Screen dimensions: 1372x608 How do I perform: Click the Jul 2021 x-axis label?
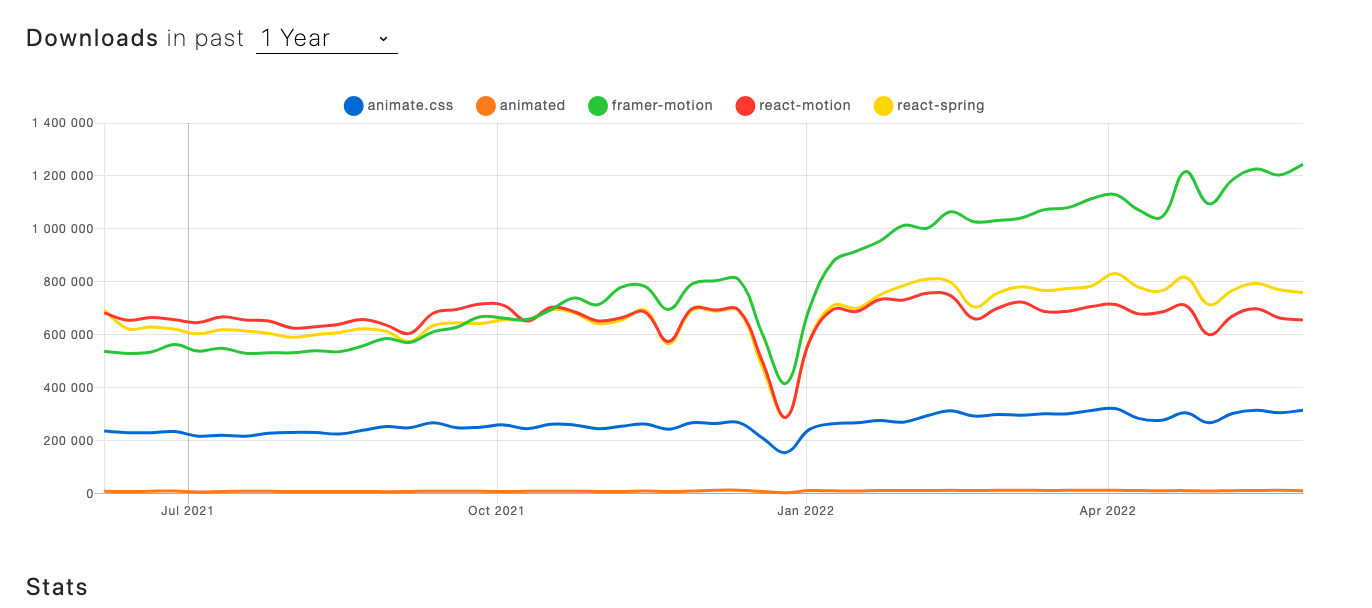tap(187, 511)
